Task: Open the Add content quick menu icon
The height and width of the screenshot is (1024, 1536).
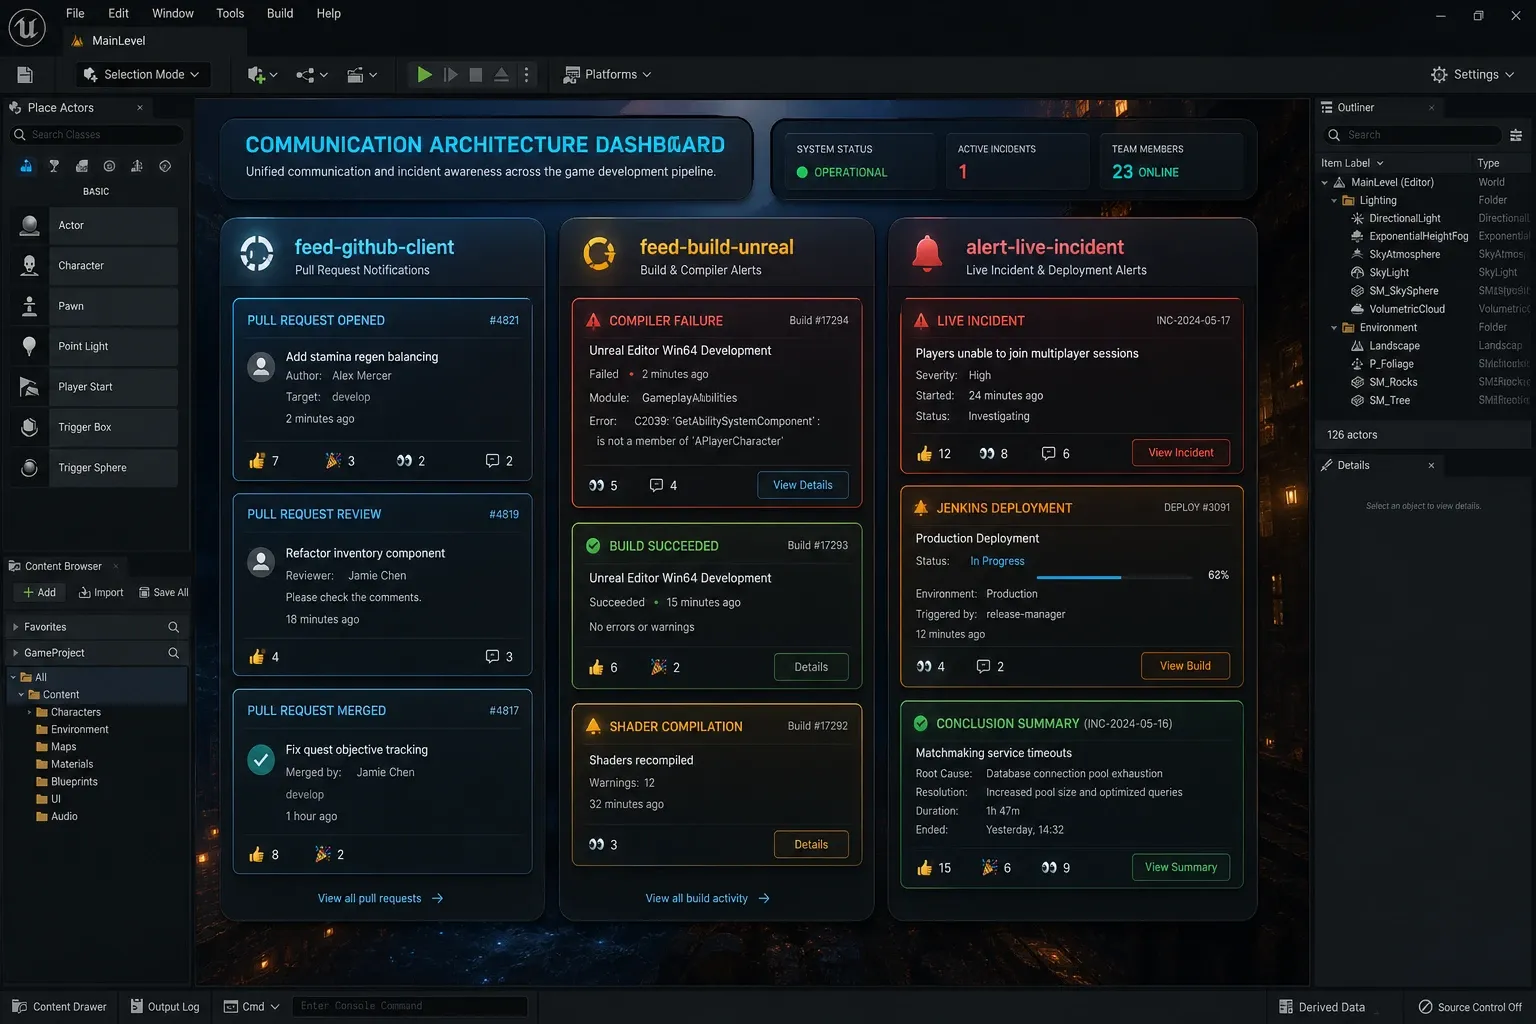Action: pos(262,74)
